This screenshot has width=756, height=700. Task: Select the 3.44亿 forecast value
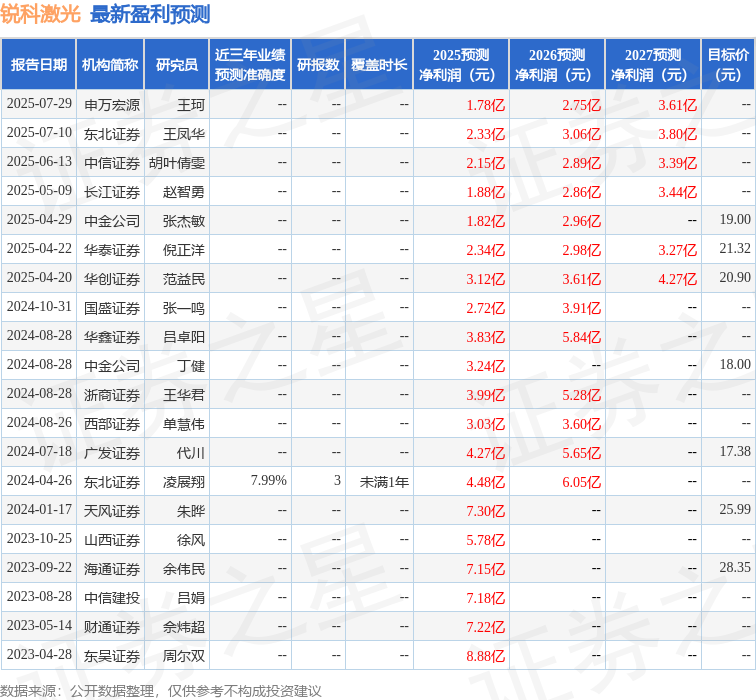677,192
